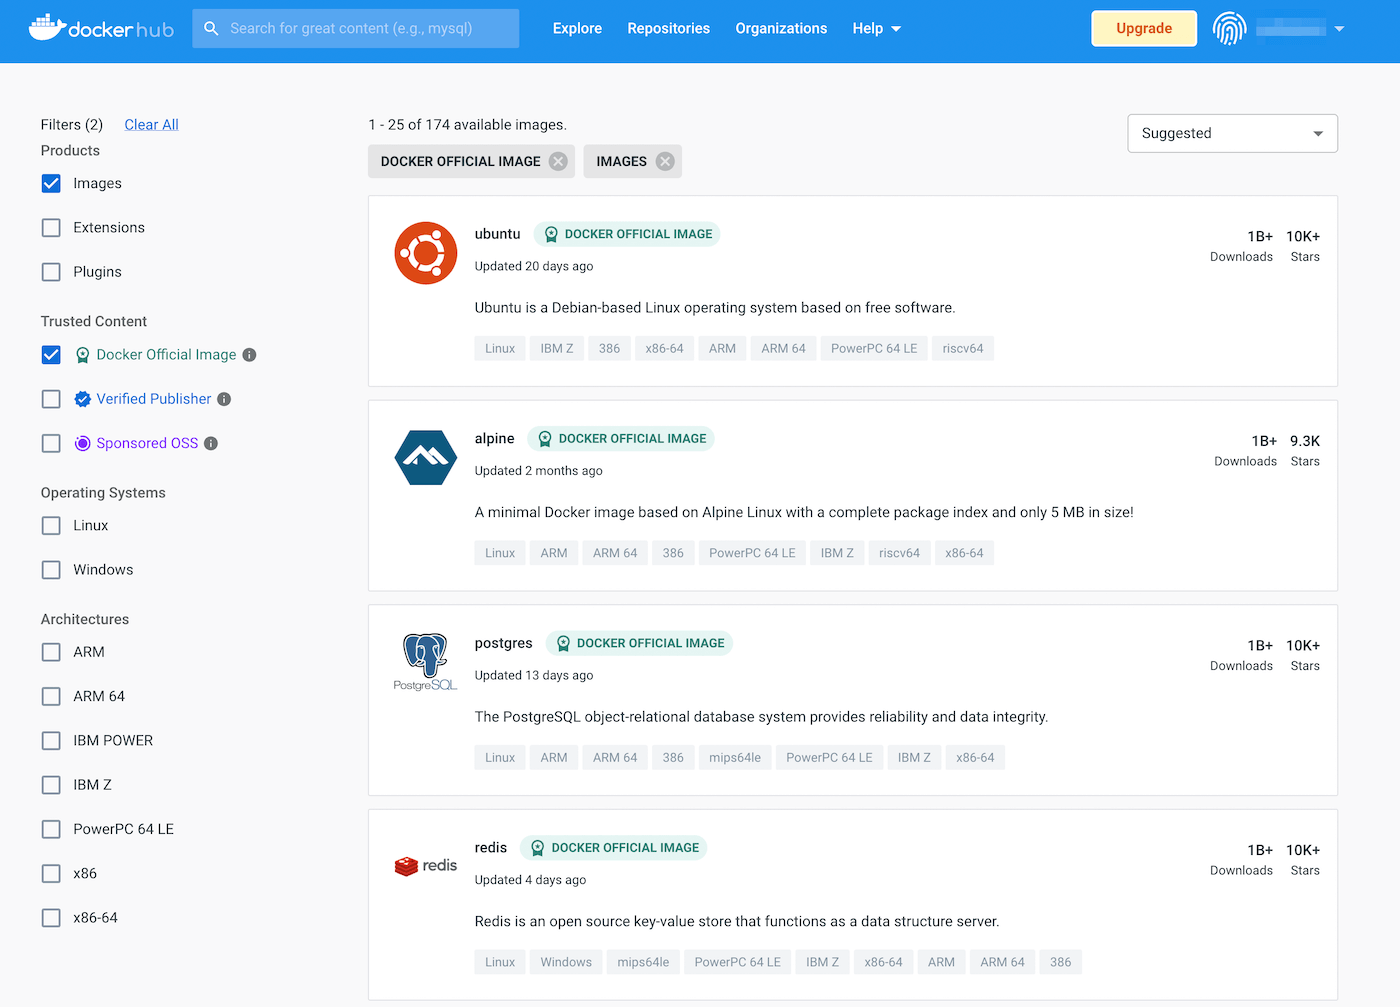Click the Upgrade button

1143,28
